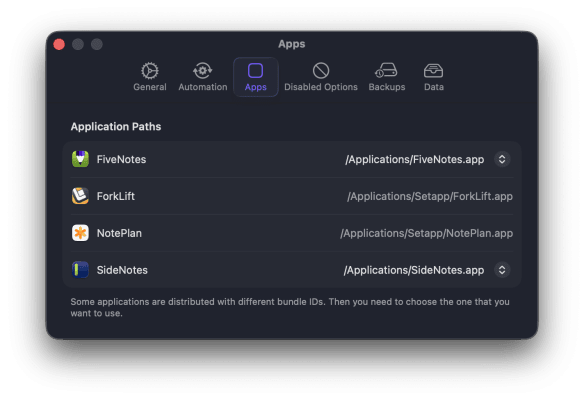The image size is (584, 400).
Task: Click the Apps window title
Action: 292,44
